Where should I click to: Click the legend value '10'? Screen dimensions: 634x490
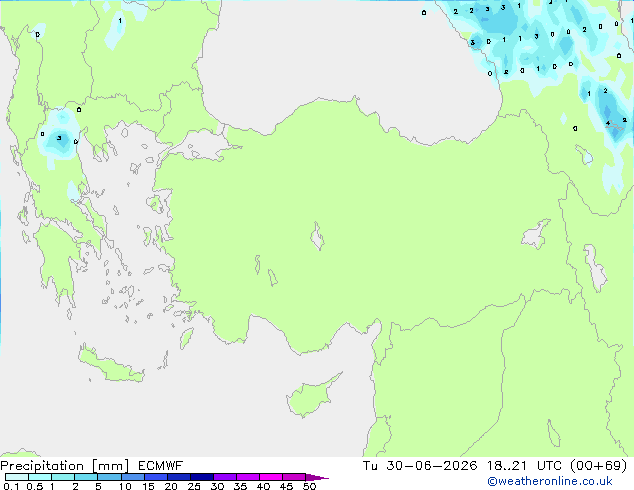pos(125,486)
